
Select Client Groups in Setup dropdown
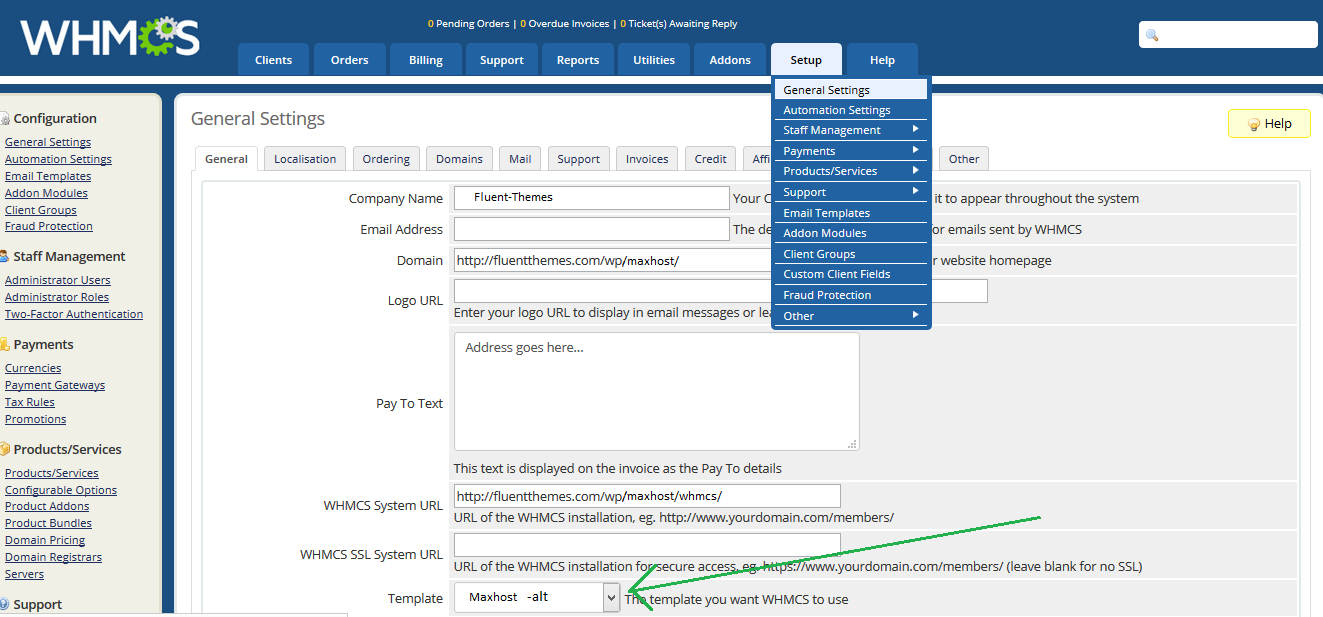(x=851, y=254)
